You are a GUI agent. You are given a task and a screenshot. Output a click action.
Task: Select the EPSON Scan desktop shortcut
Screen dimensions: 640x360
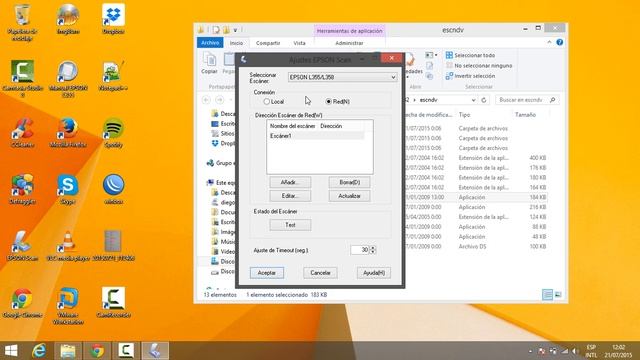22,246
